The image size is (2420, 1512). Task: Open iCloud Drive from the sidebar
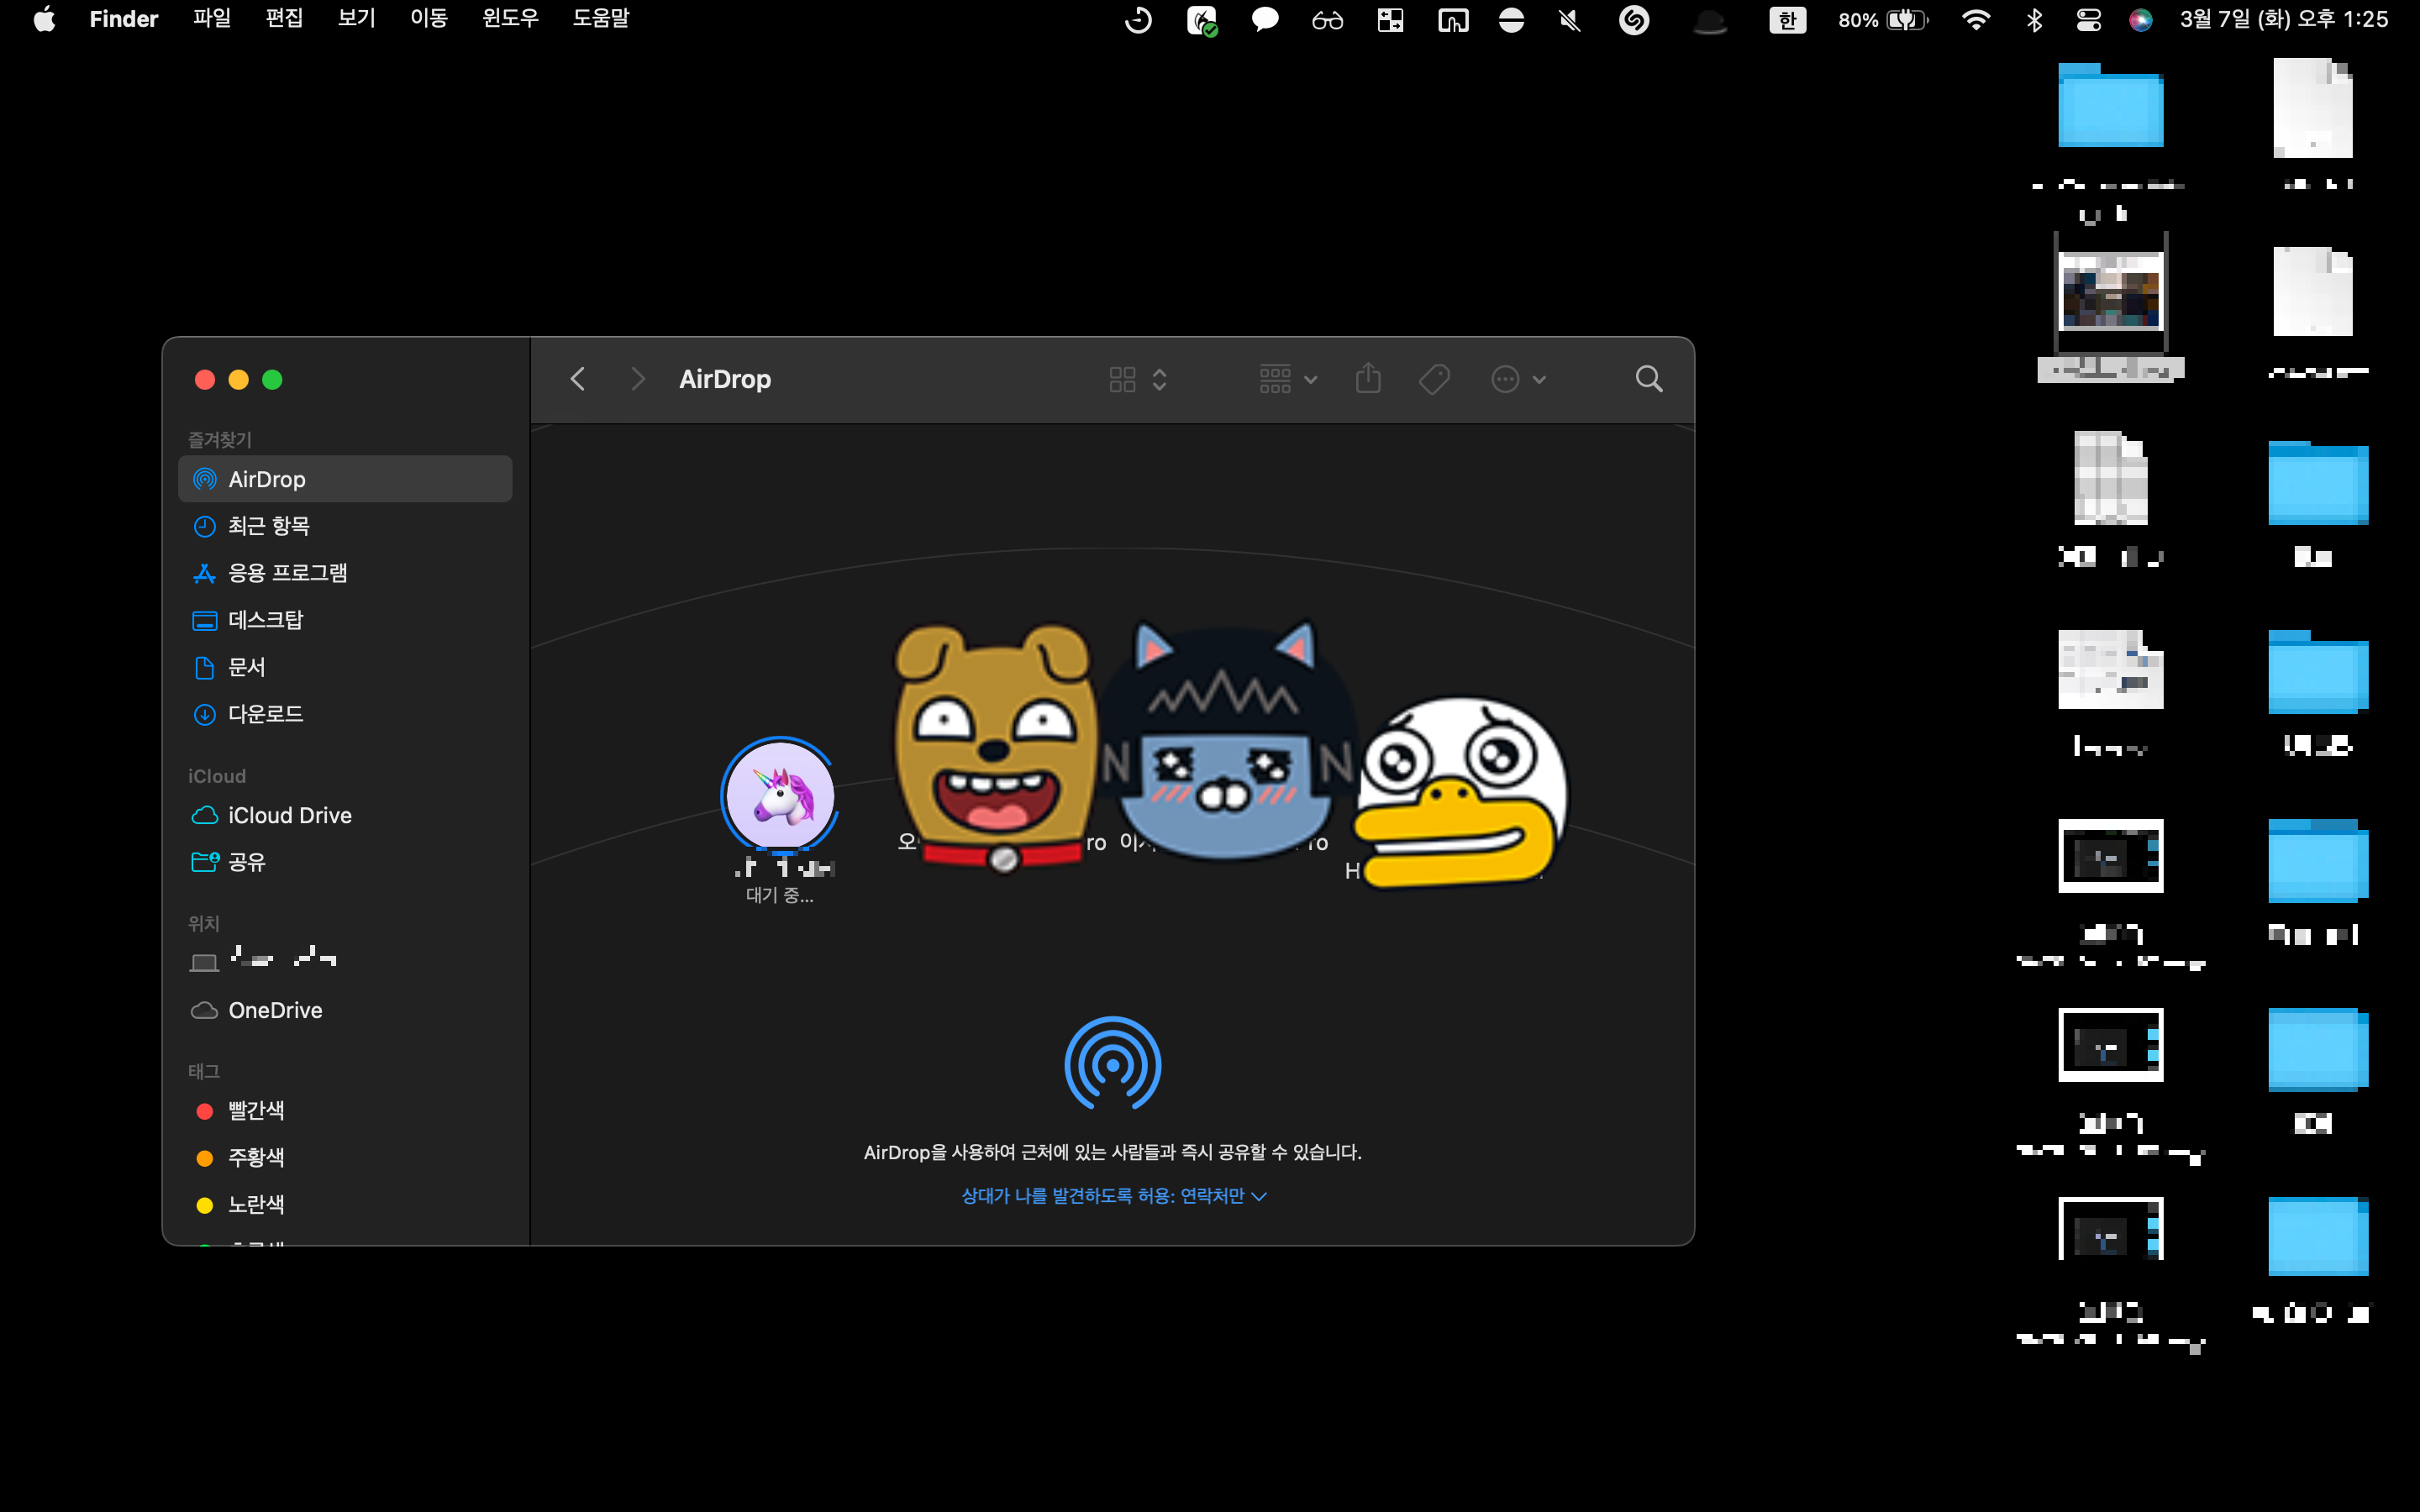[x=289, y=815]
